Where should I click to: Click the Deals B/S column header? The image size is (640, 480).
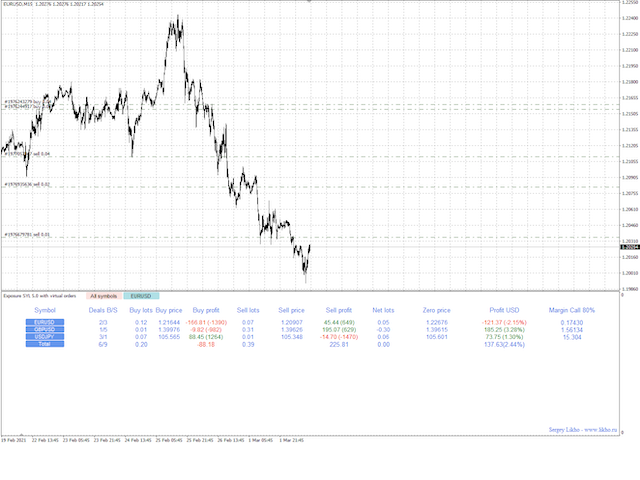pos(103,310)
